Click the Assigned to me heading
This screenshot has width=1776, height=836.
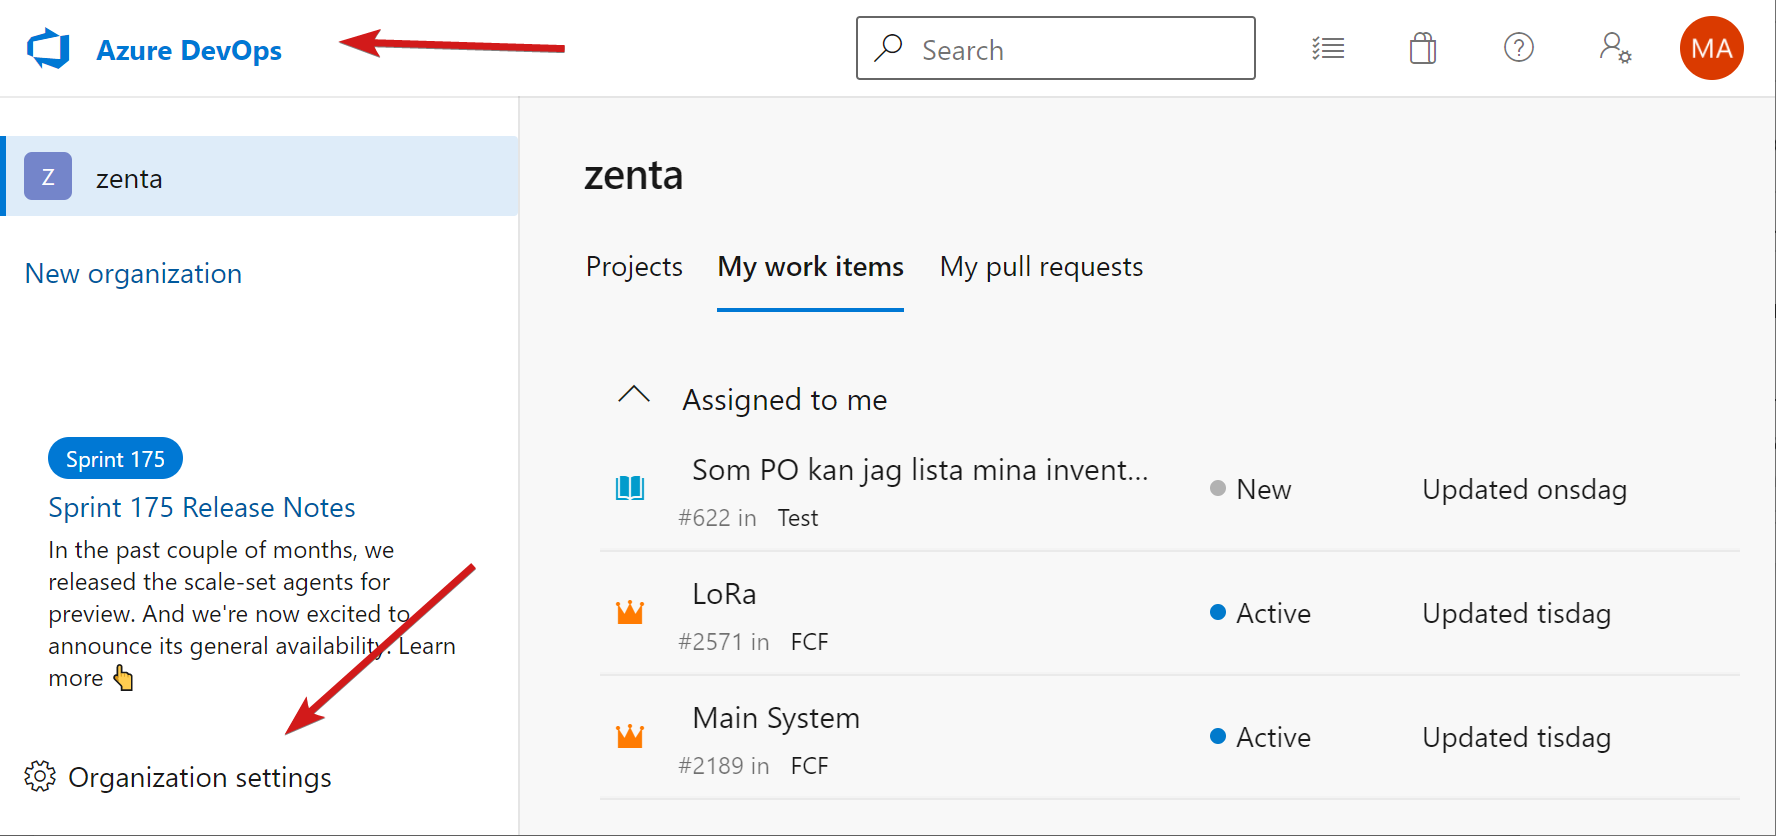pyautogui.click(x=785, y=400)
